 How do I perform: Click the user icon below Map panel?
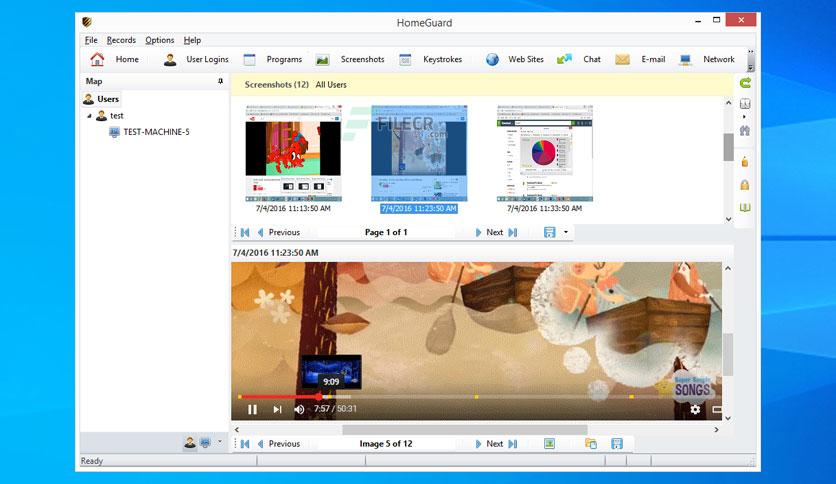[x=190, y=442]
